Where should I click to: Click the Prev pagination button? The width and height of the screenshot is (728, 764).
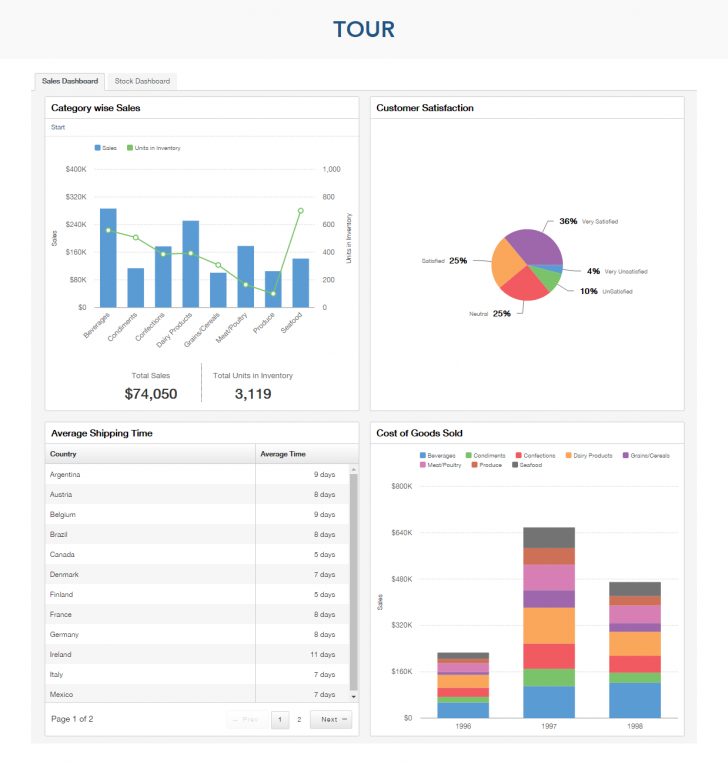247,719
